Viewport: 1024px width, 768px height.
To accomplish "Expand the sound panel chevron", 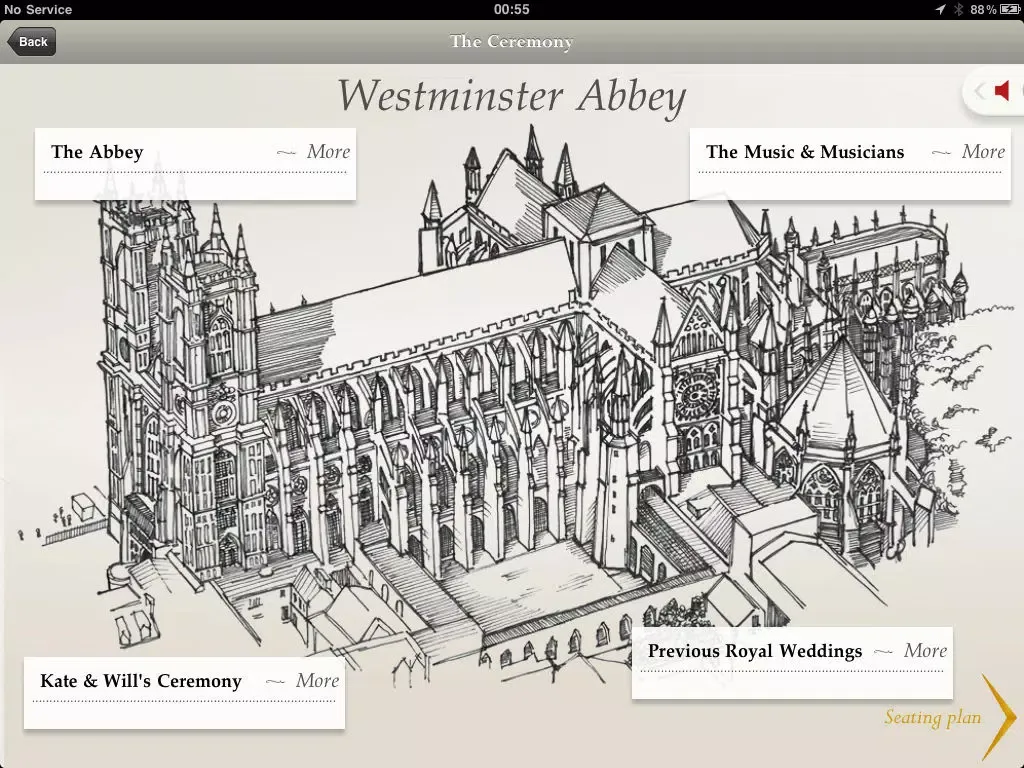I will point(979,91).
